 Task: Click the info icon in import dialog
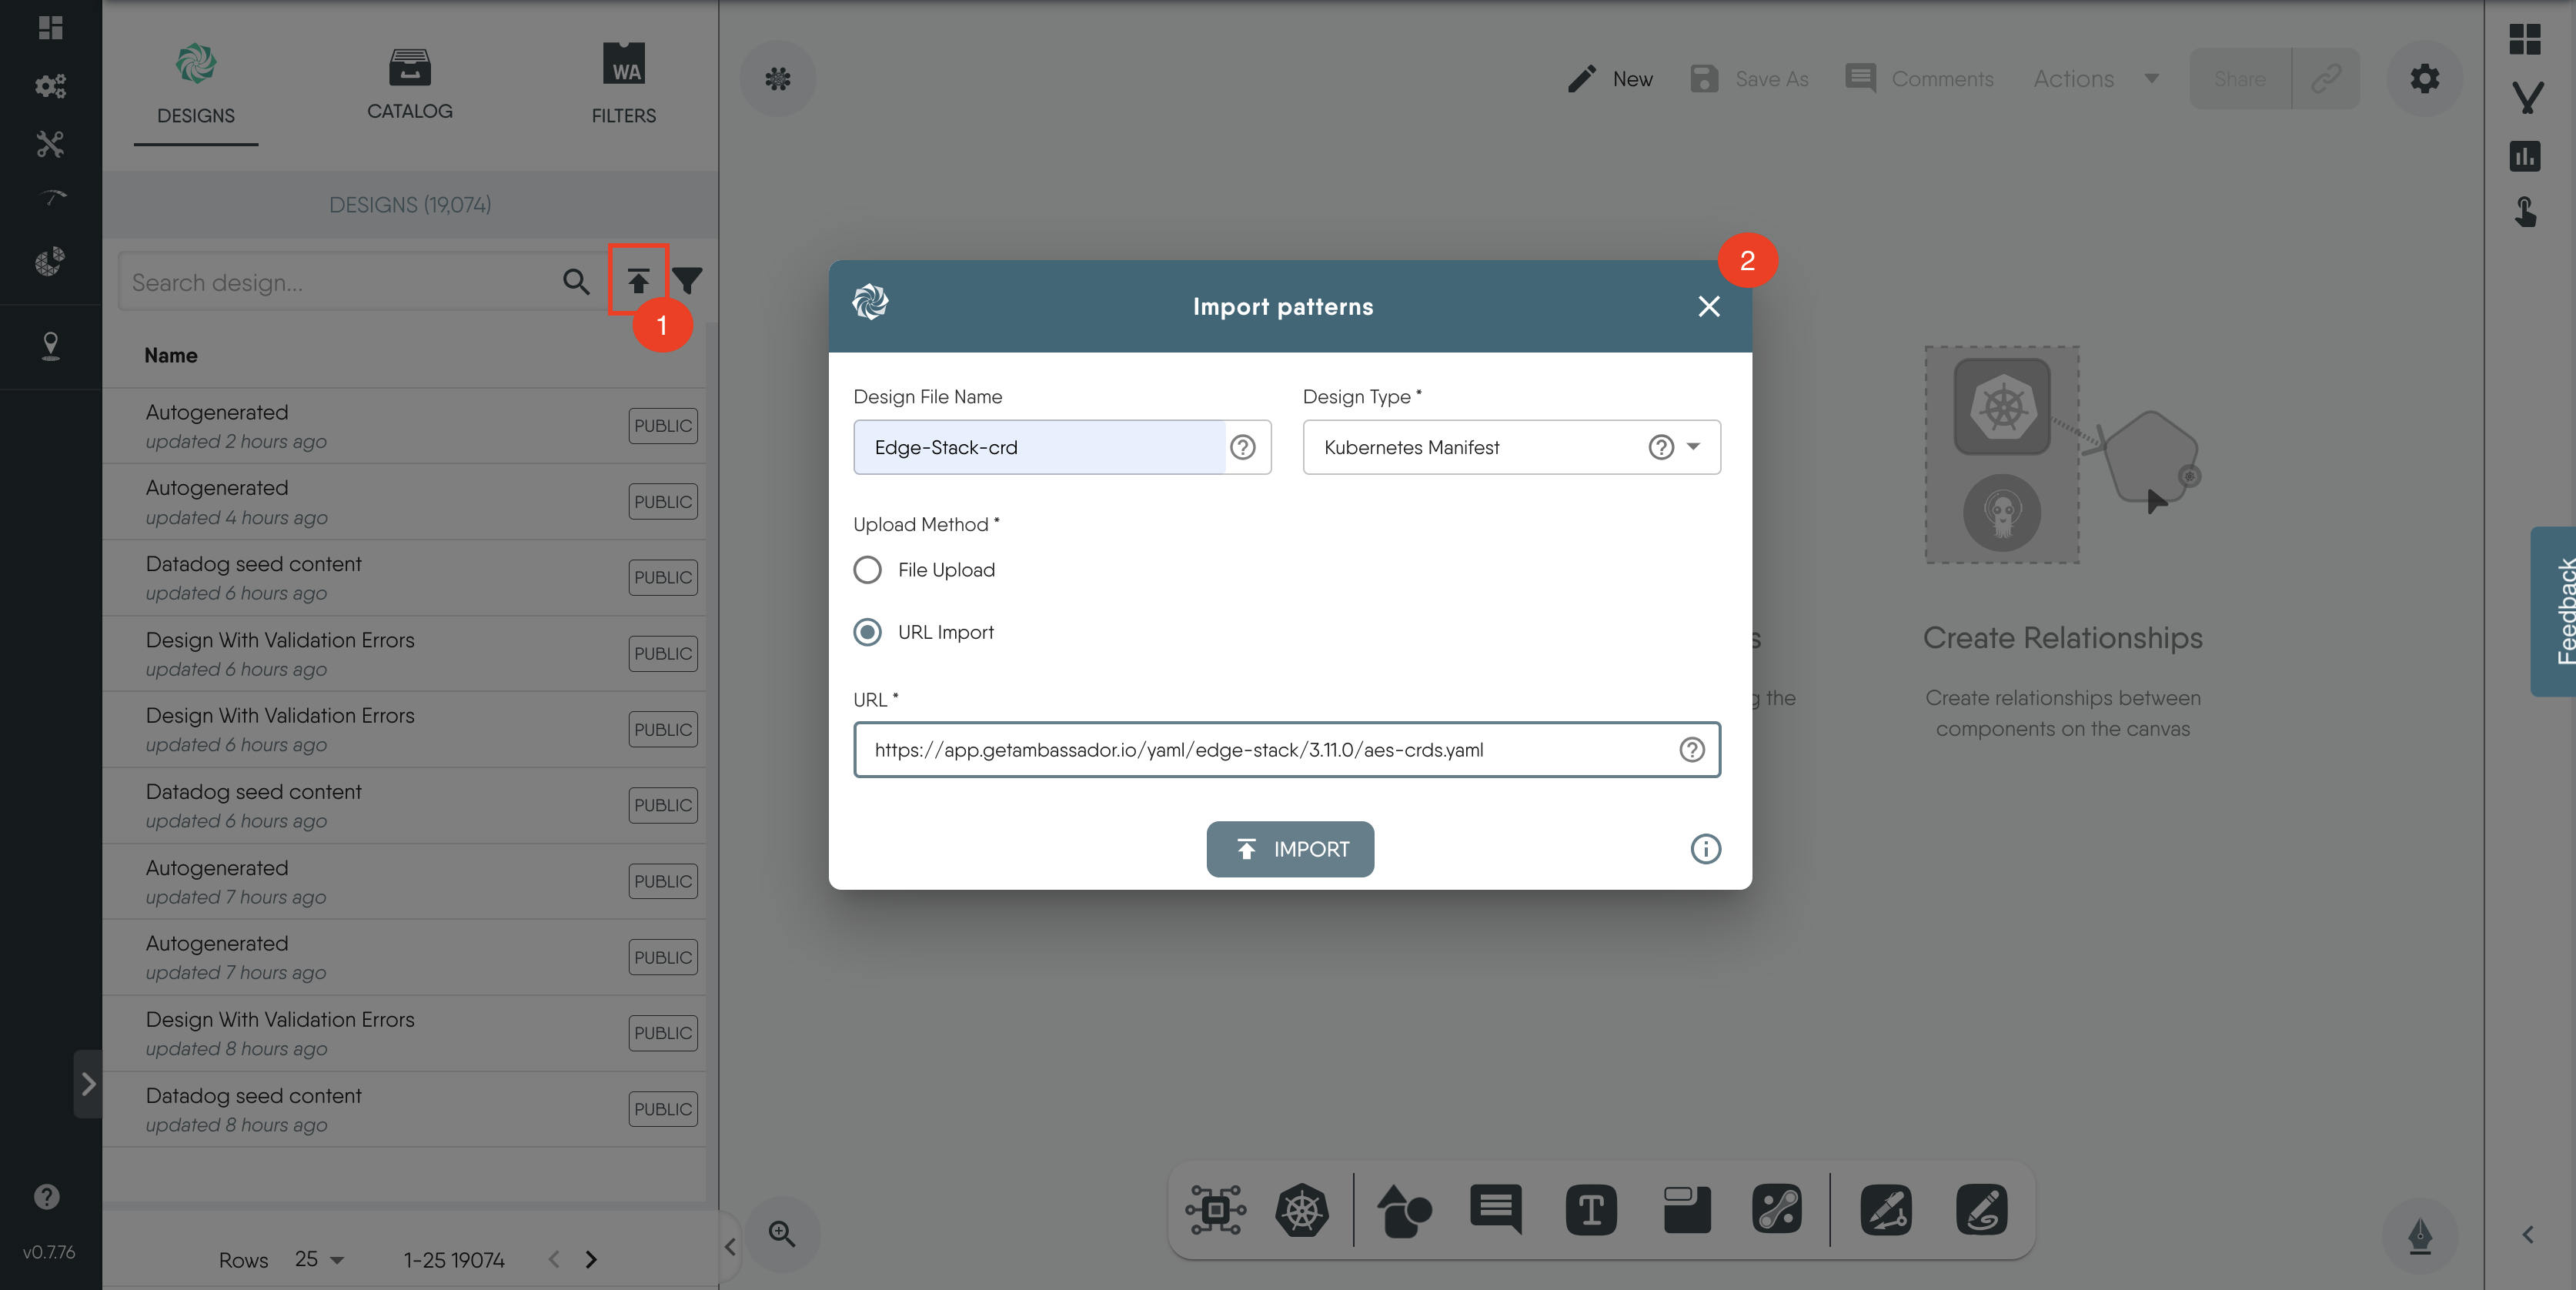1705,849
